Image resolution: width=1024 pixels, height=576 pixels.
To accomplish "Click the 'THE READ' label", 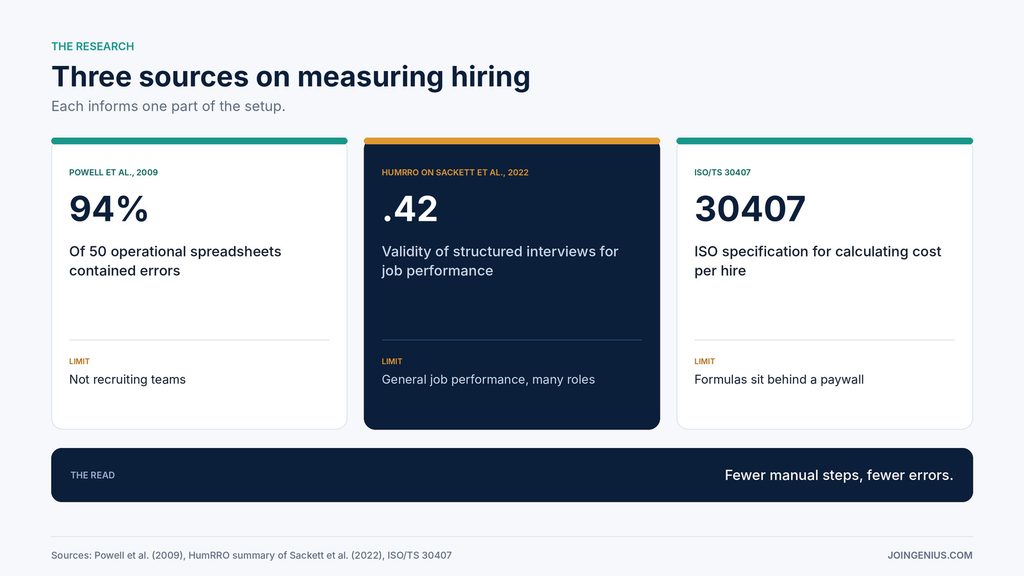I will (93, 475).
